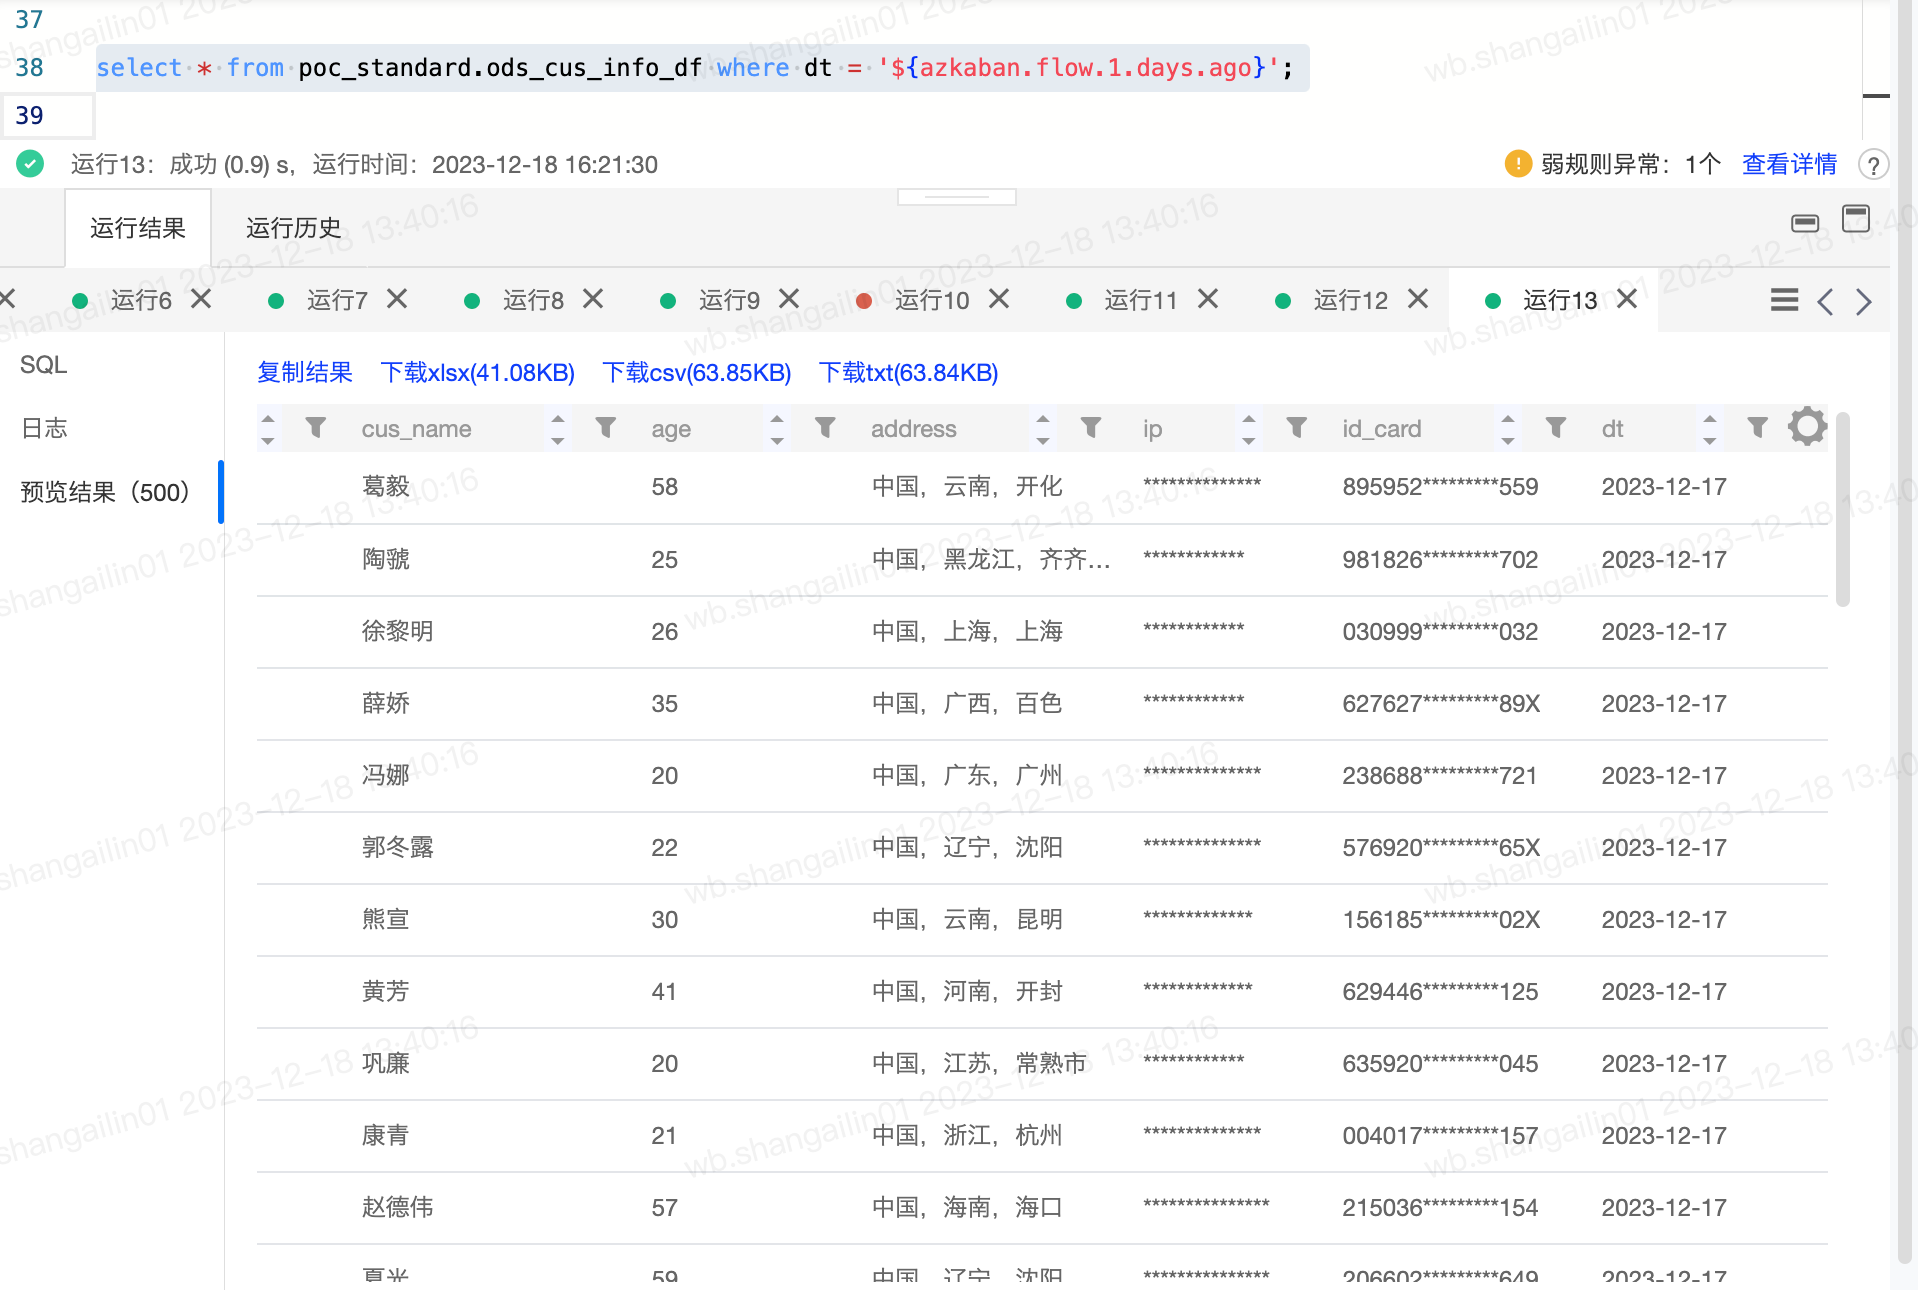This screenshot has width=1918, height=1290.
Task: Open table column settings gear
Action: click(x=1807, y=427)
